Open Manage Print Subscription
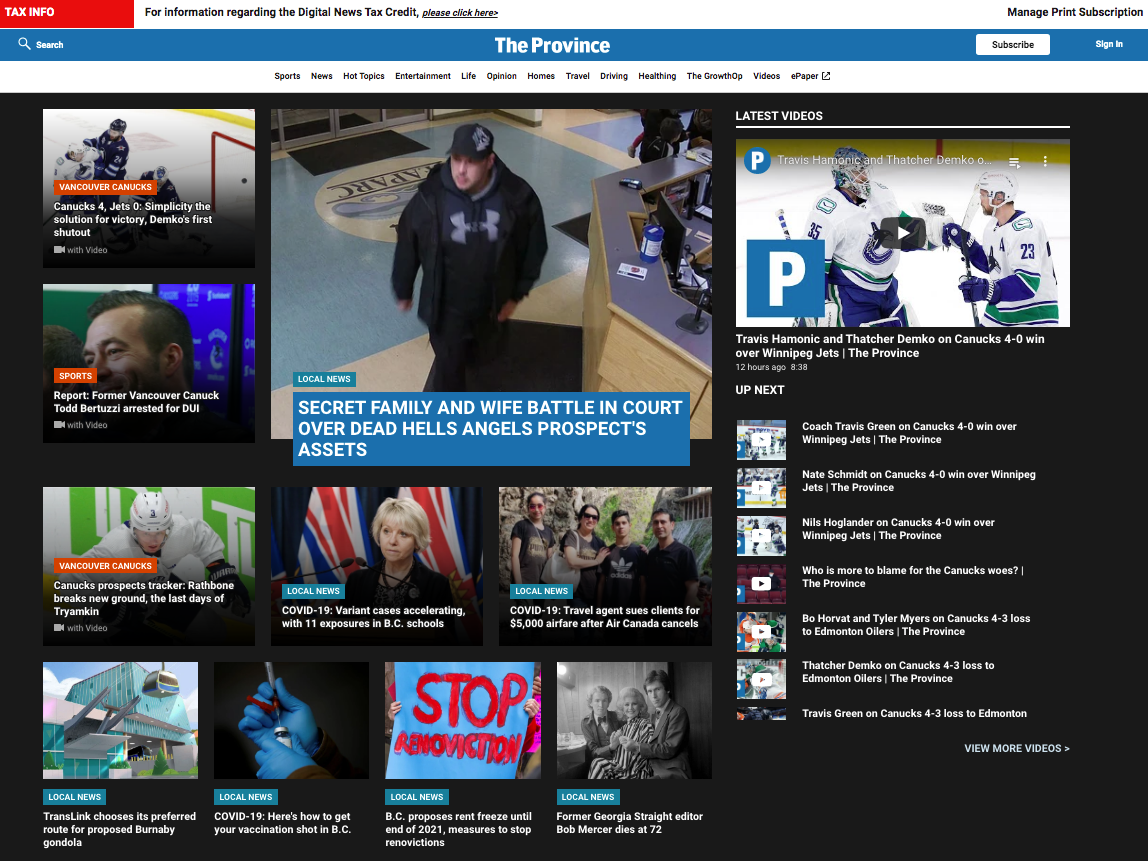1148x861 pixels. click(x=1074, y=12)
